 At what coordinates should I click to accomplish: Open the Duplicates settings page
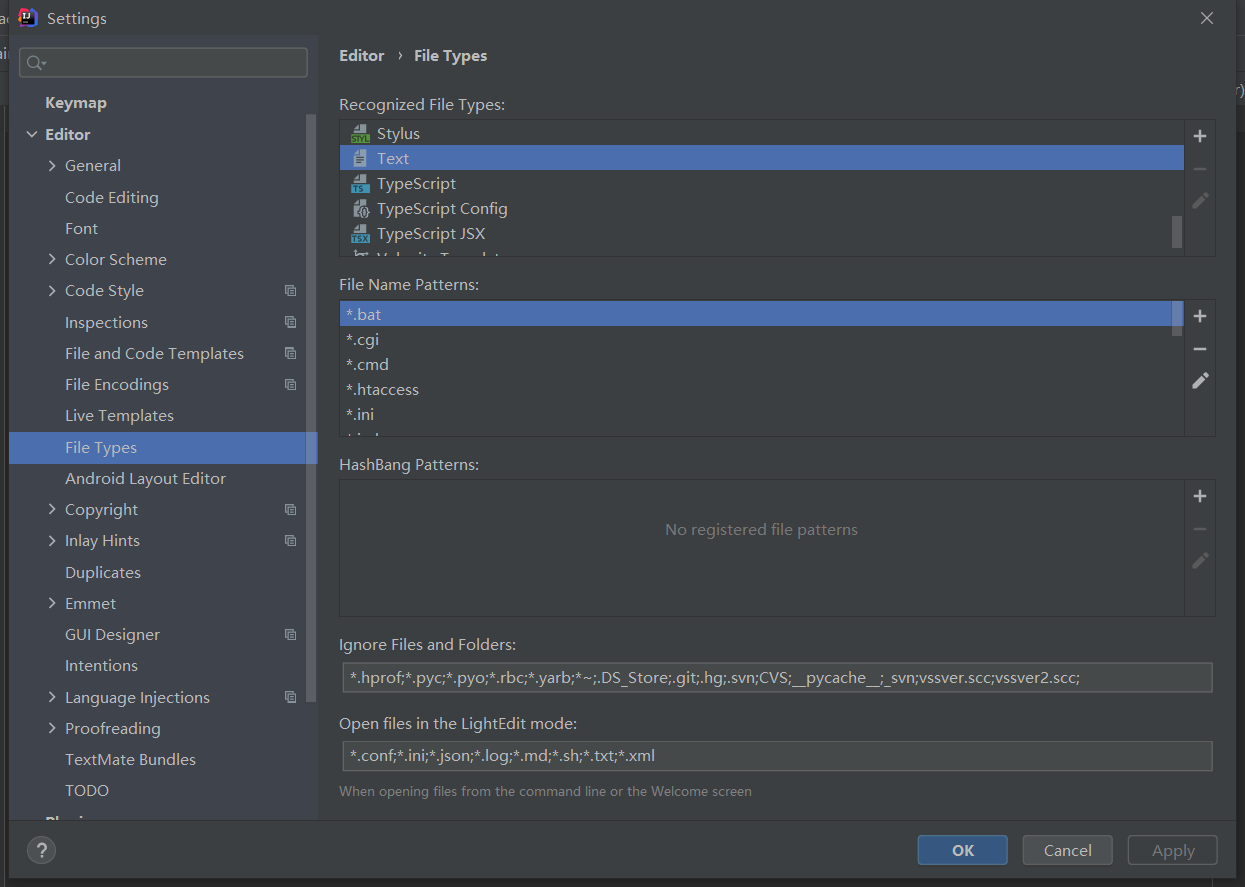[x=103, y=573]
